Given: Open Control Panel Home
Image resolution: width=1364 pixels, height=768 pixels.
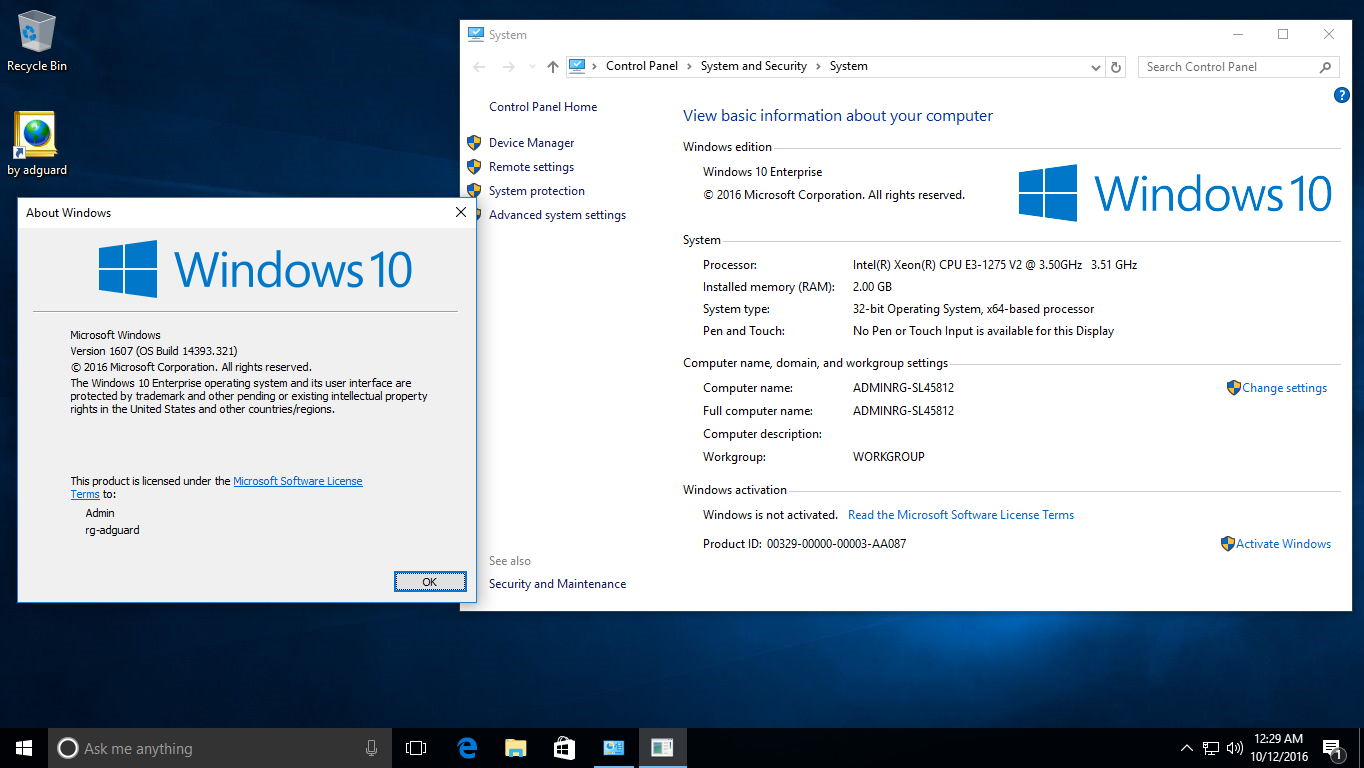Looking at the screenshot, I should 543,107.
